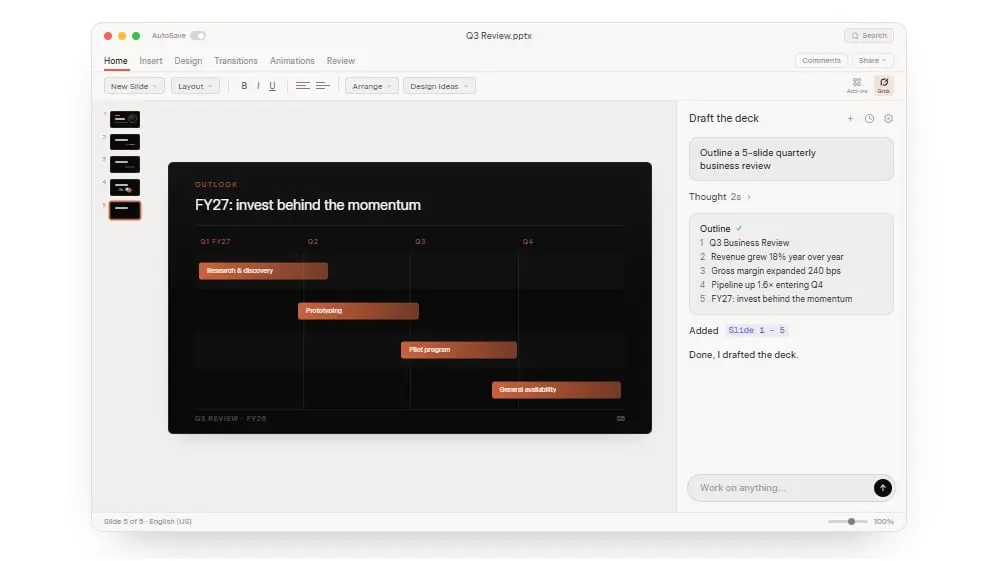Switch to the Transitions tab
1007x561 pixels.
point(236,61)
